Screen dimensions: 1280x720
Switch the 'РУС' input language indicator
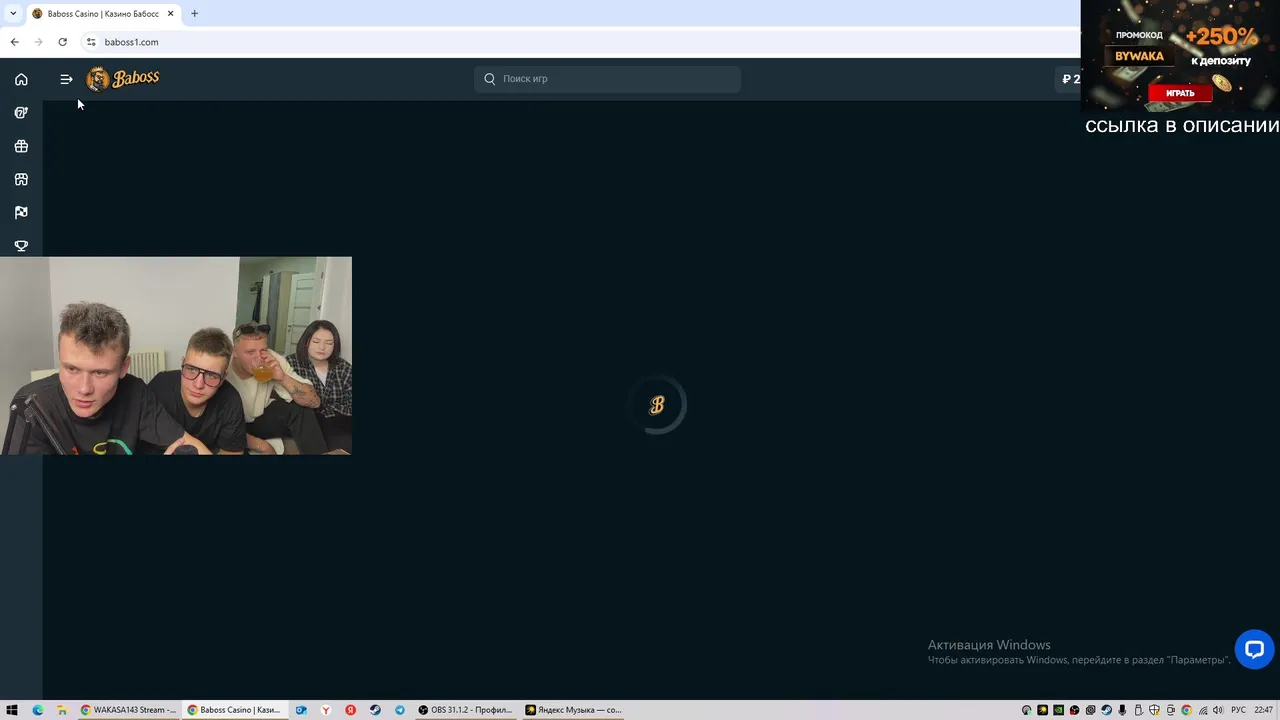pos(1238,710)
